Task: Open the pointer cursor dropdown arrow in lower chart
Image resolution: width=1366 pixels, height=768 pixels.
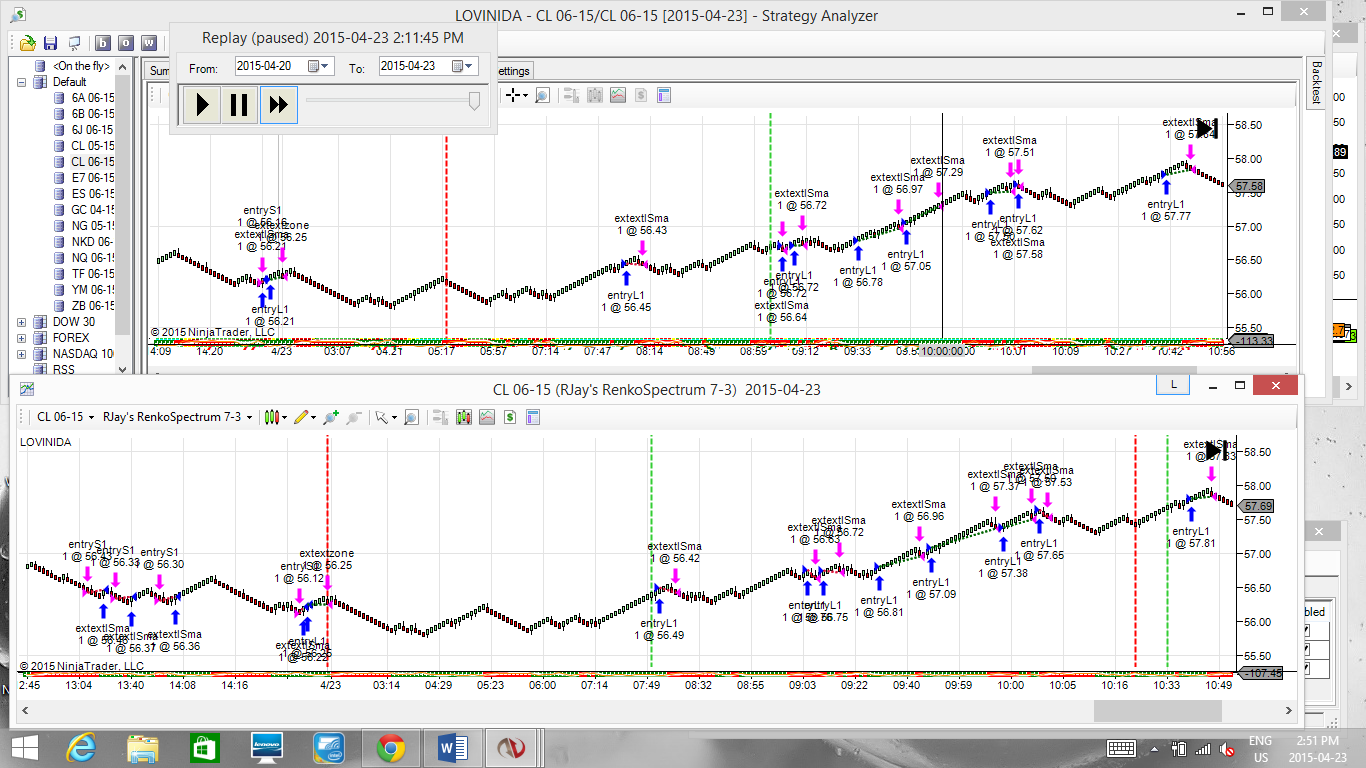Action: (394, 417)
